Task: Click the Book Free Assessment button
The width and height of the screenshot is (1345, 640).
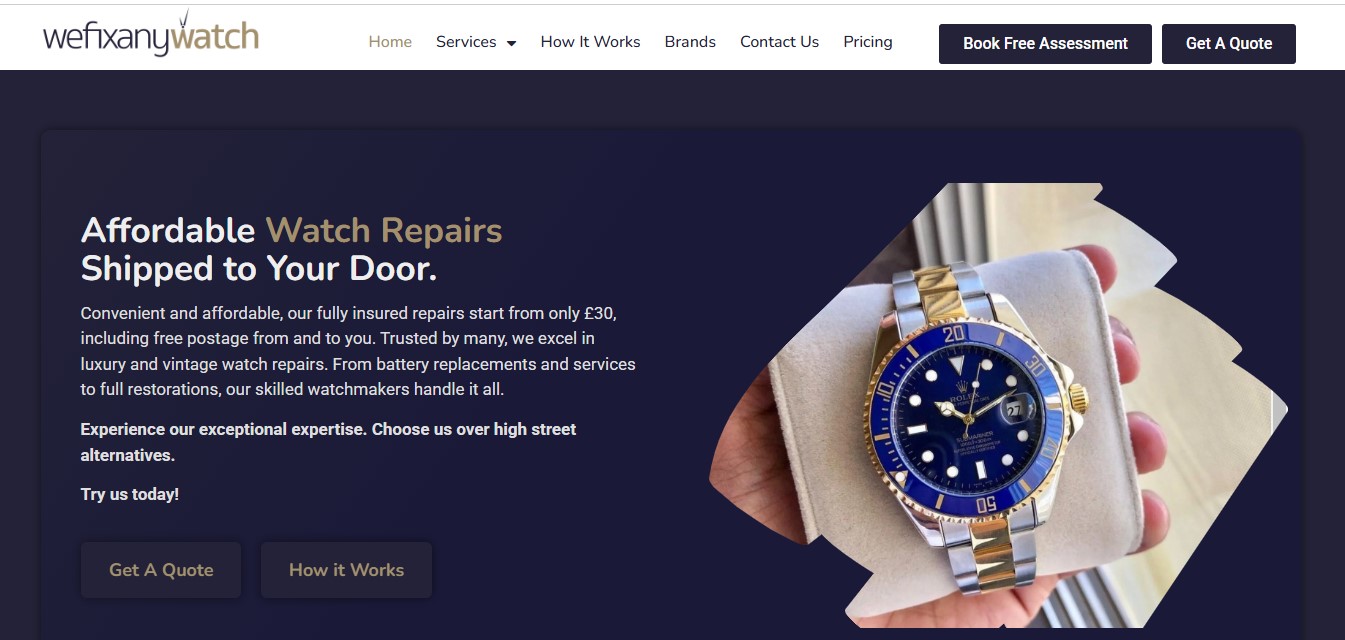Action: 1045,44
